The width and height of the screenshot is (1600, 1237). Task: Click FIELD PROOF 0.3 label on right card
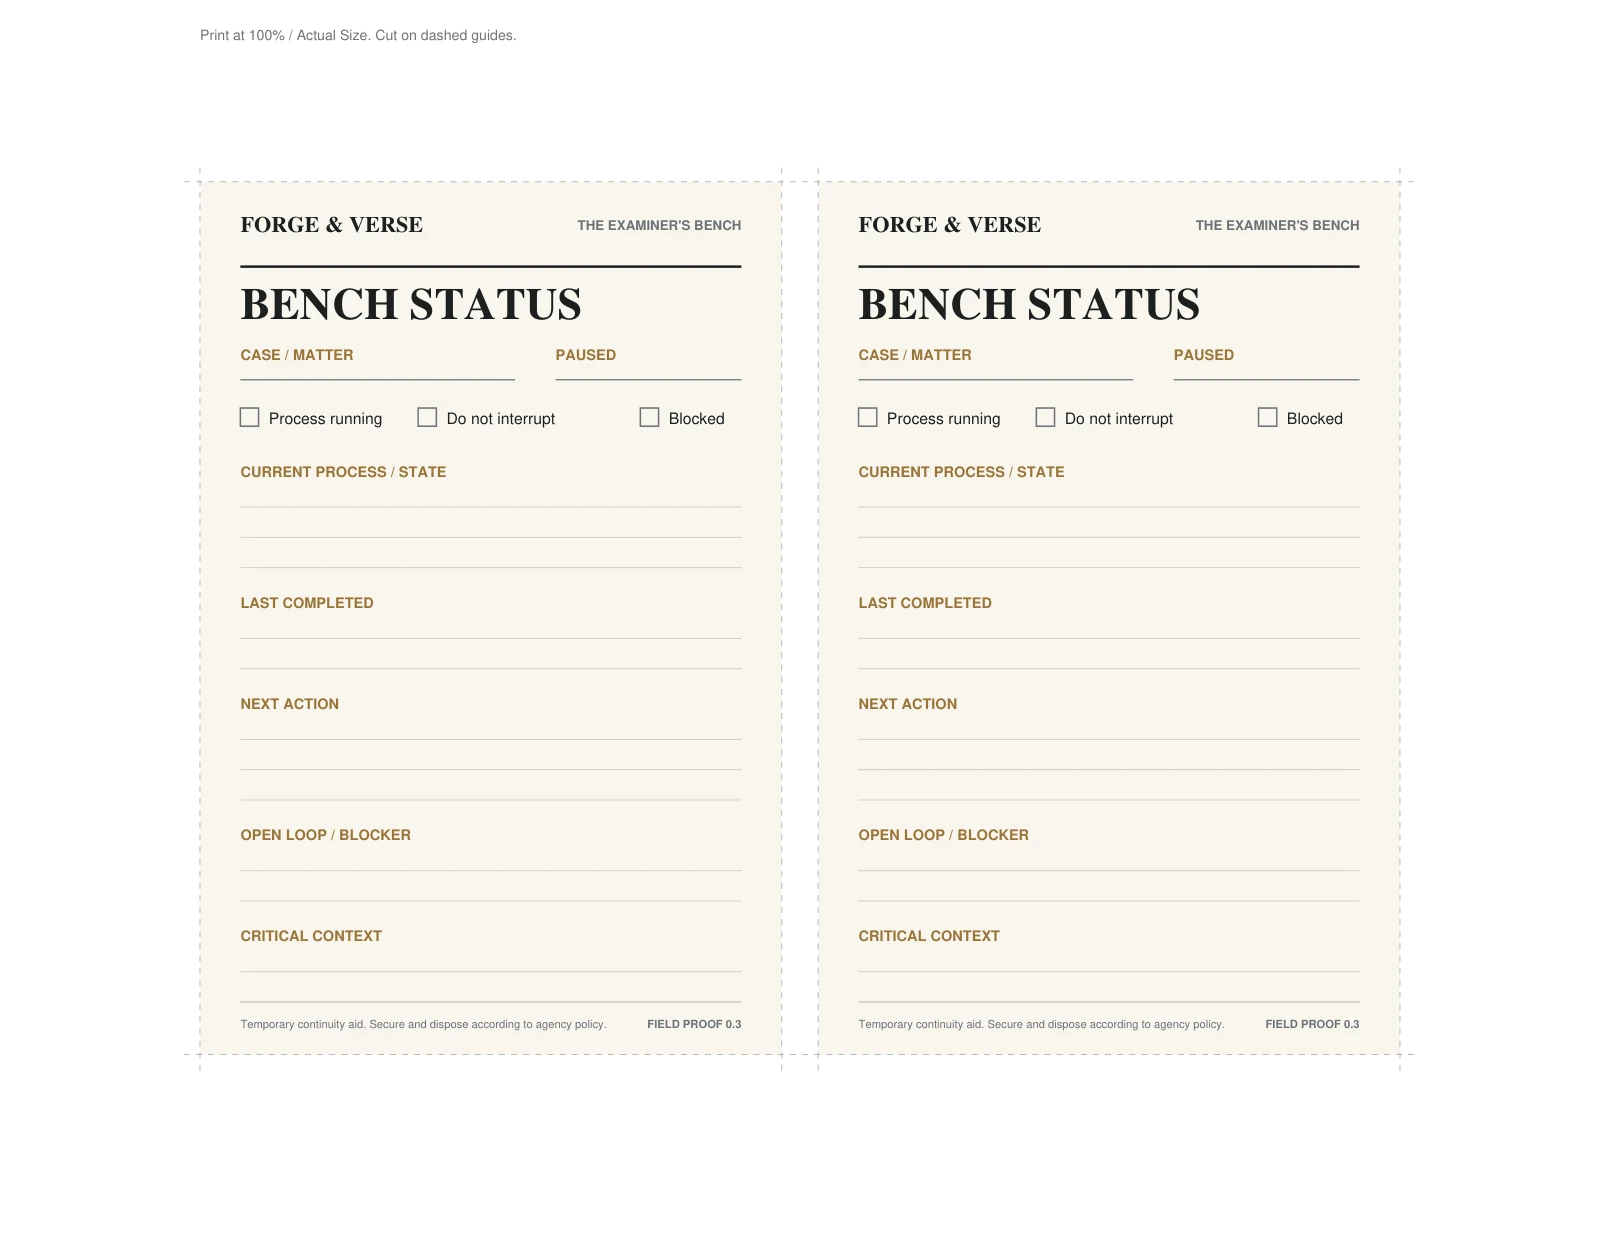tap(1312, 1024)
